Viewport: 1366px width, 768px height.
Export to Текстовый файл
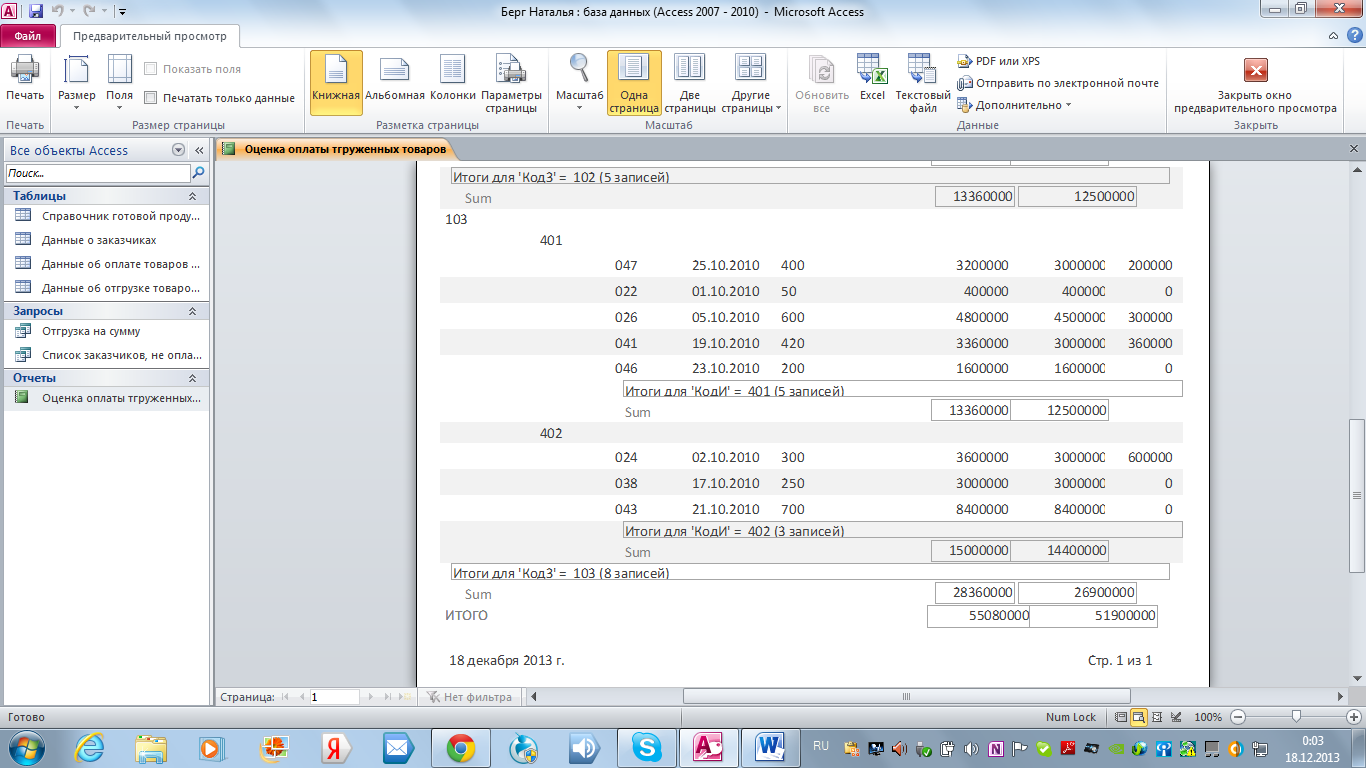click(x=923, y=82)
